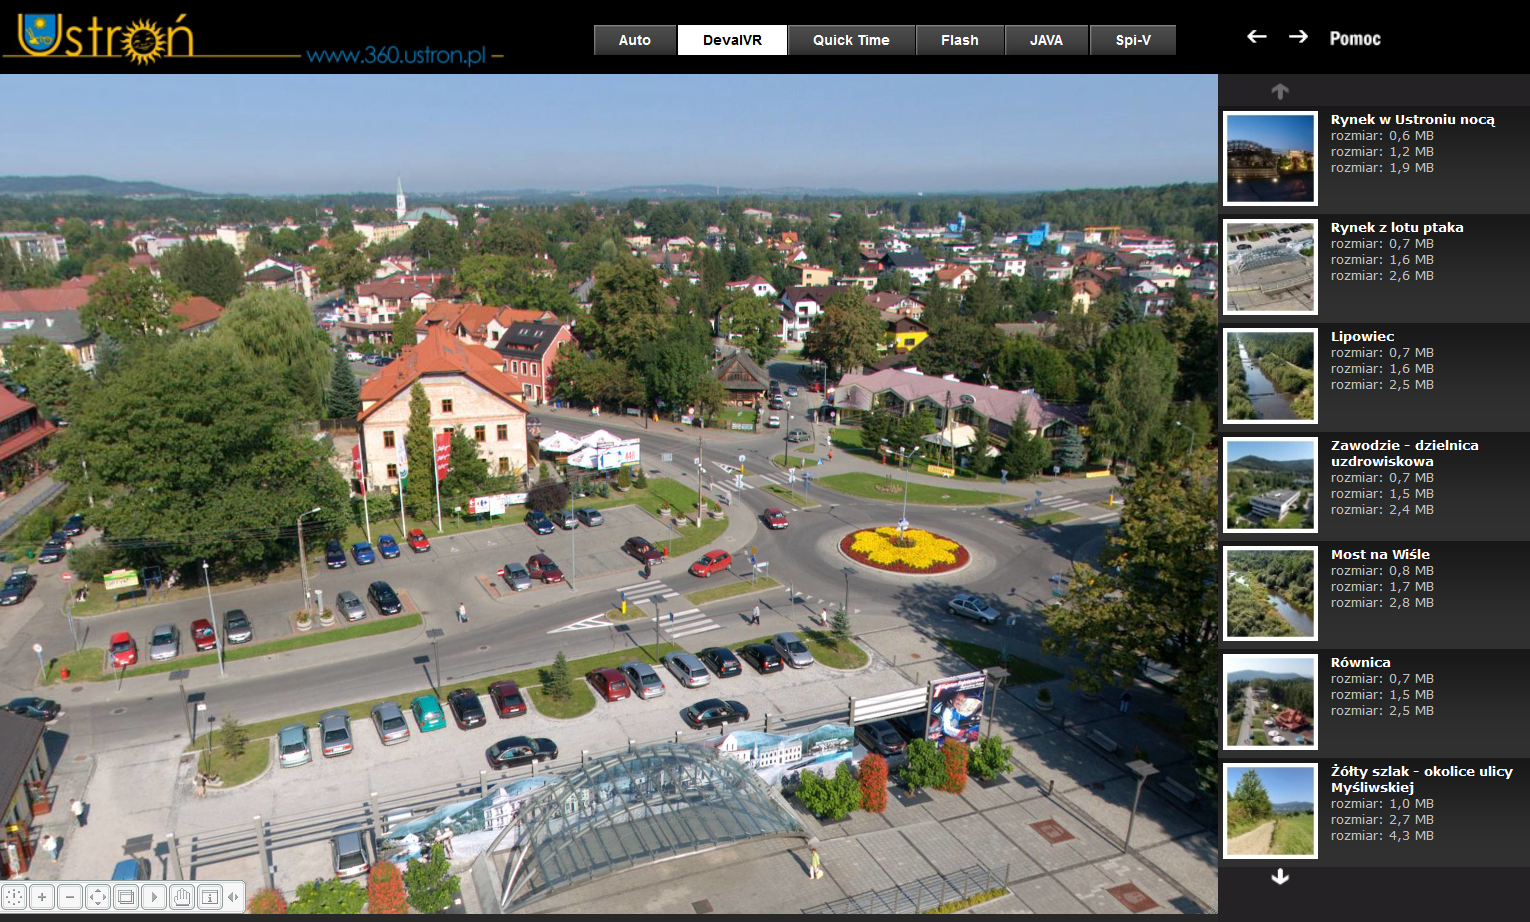Screen dimensions: 1530x922
Task: Open Rynek w Ustroniu nocą thumbnail
Action: coord(1270,158)
